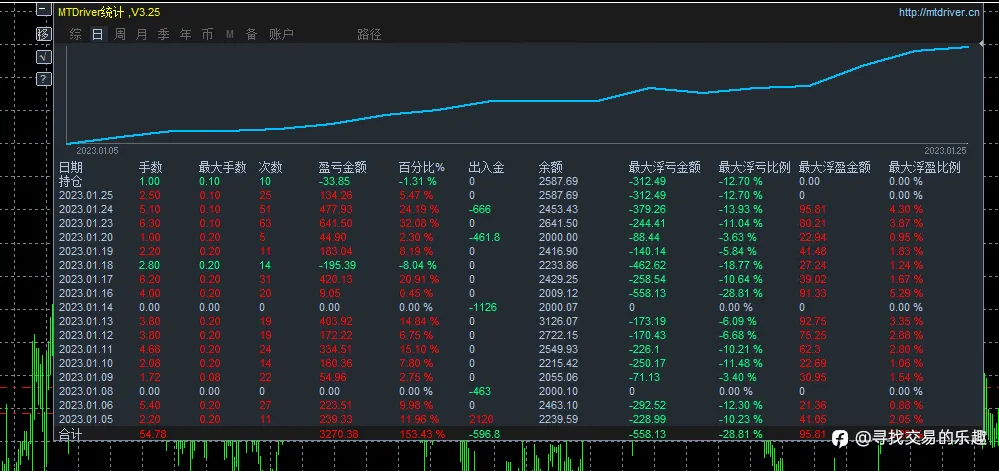The width and height of the screenshot is (999, 471).
Task: Click the 日期 column header
Action: click(x=71, y=168)
